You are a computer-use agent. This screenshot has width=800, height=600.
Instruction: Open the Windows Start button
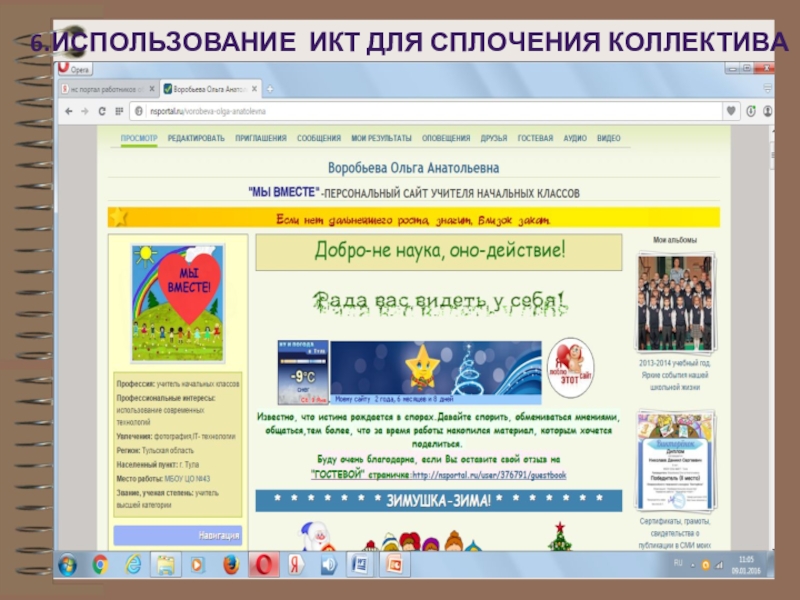coord(68,565)
